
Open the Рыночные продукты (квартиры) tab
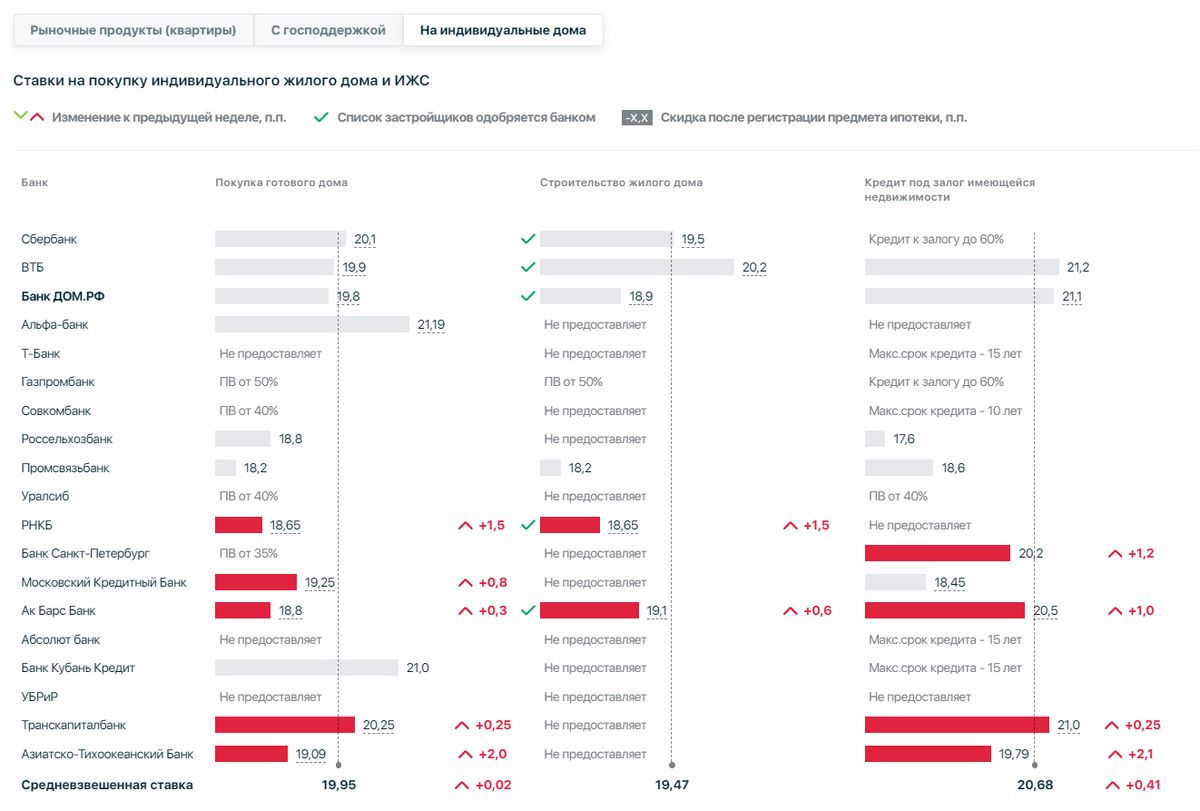[133, 30]
